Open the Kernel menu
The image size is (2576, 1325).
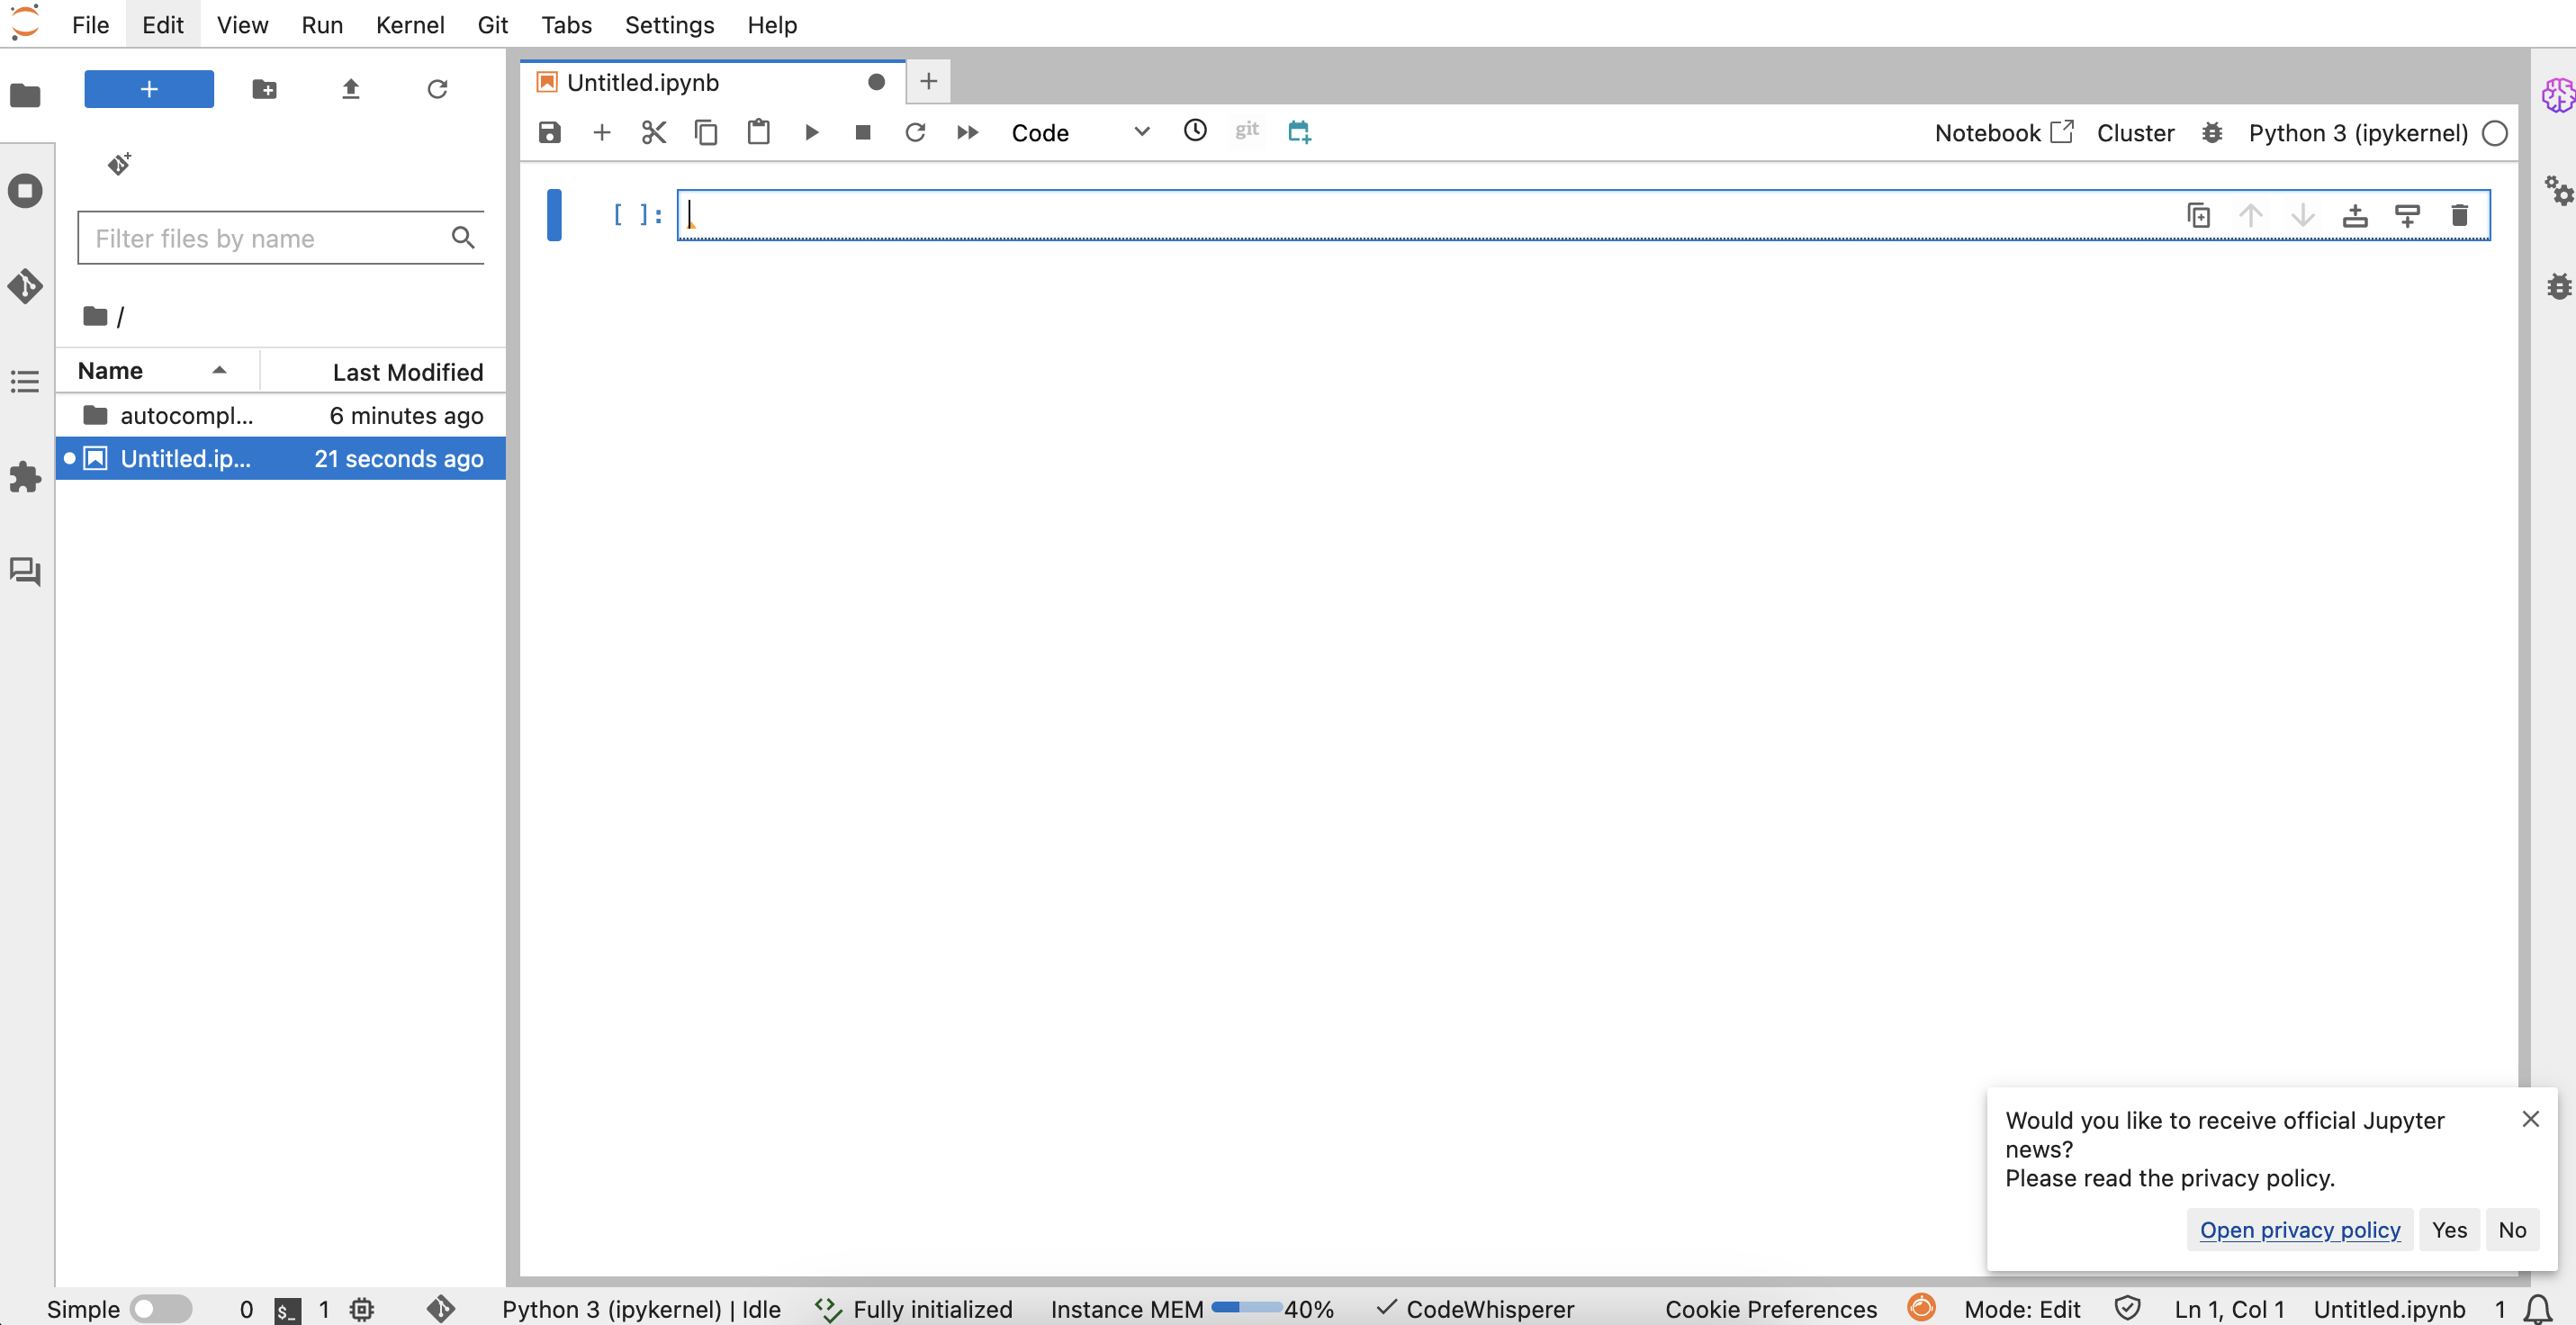[410, 24]
